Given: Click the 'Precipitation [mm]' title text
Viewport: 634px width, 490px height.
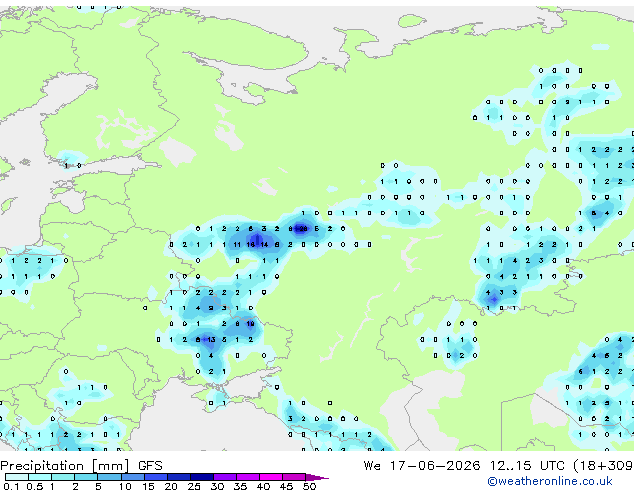Looking at the screenshot, I should [x=65, y=466].
